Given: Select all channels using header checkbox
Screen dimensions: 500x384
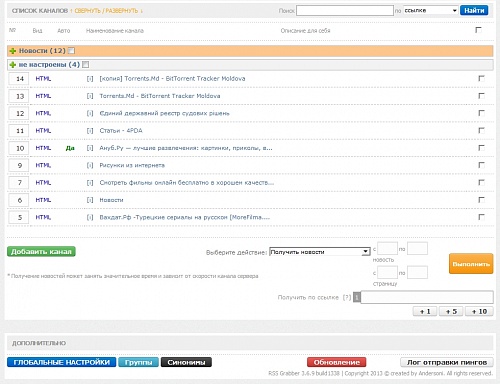Looking at the screenshot, I should (x=478, y=30).
